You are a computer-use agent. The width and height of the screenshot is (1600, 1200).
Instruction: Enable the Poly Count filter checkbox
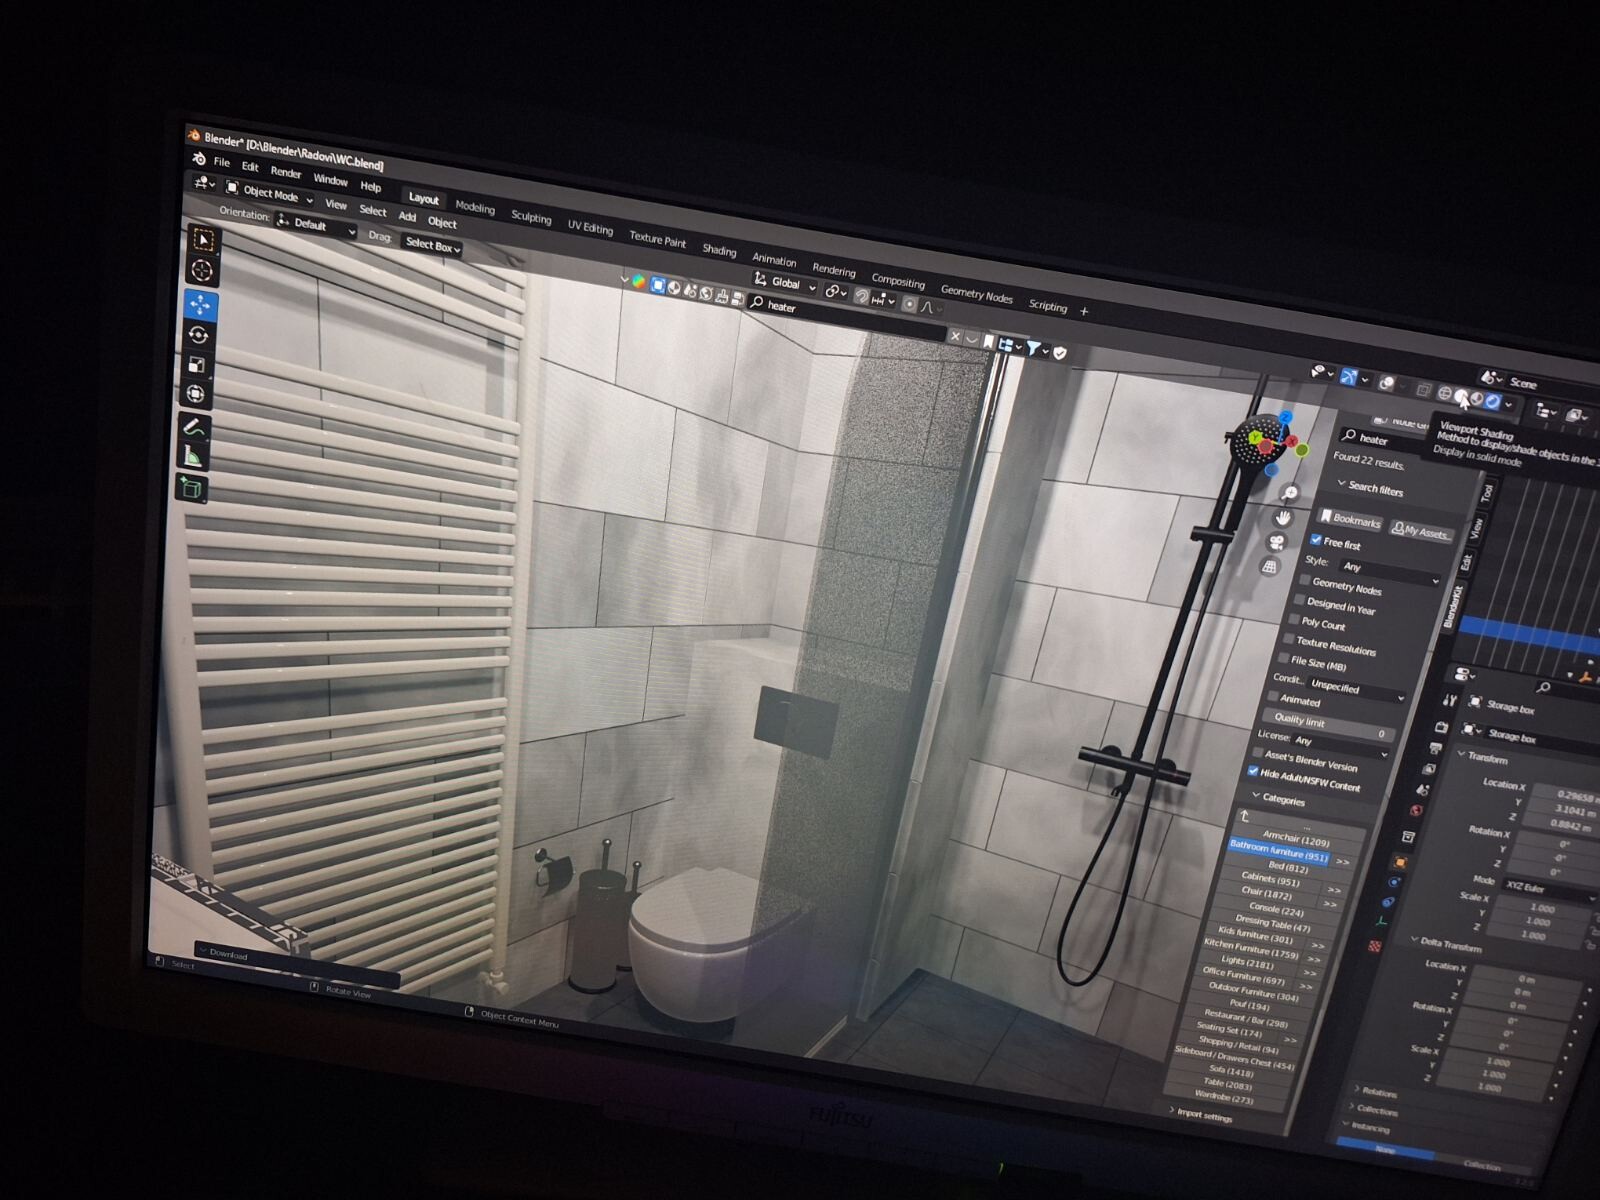click(x=1295, y=619)
